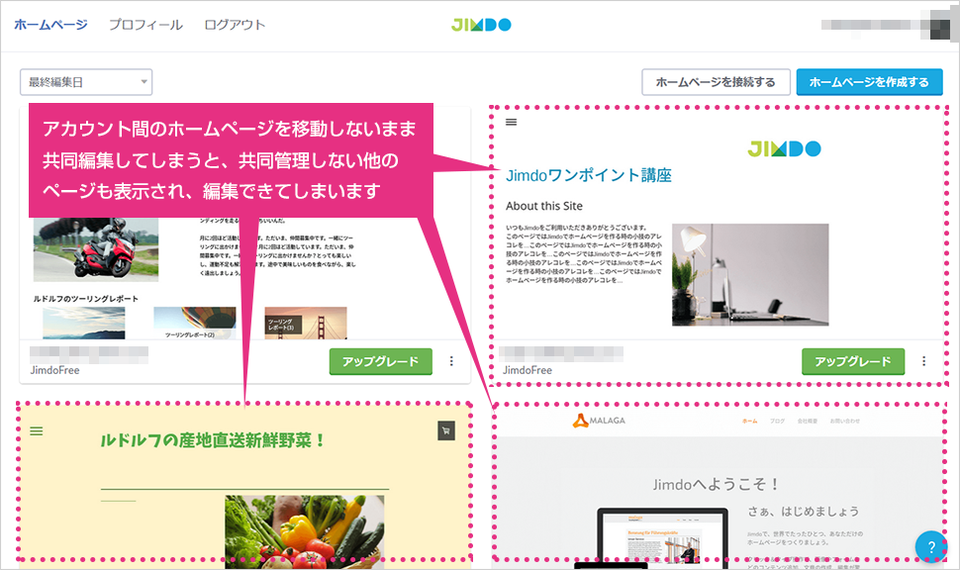Open the help question mark bubble

[x=931, y=547]
